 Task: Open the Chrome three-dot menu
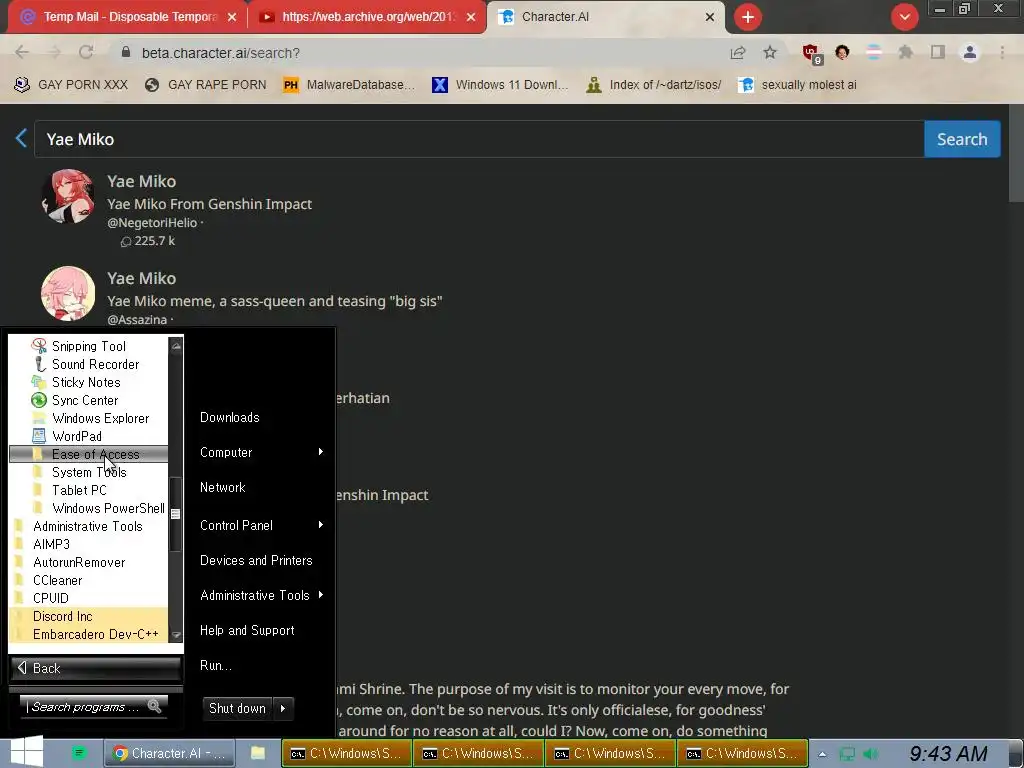coord(1002,52)
